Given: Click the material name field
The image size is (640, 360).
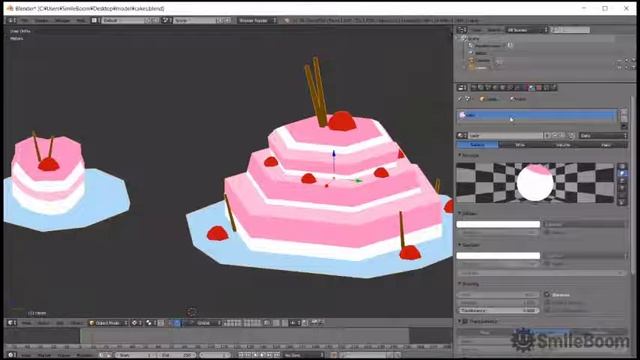Looking at the screenshot, I should coord(506,136).
